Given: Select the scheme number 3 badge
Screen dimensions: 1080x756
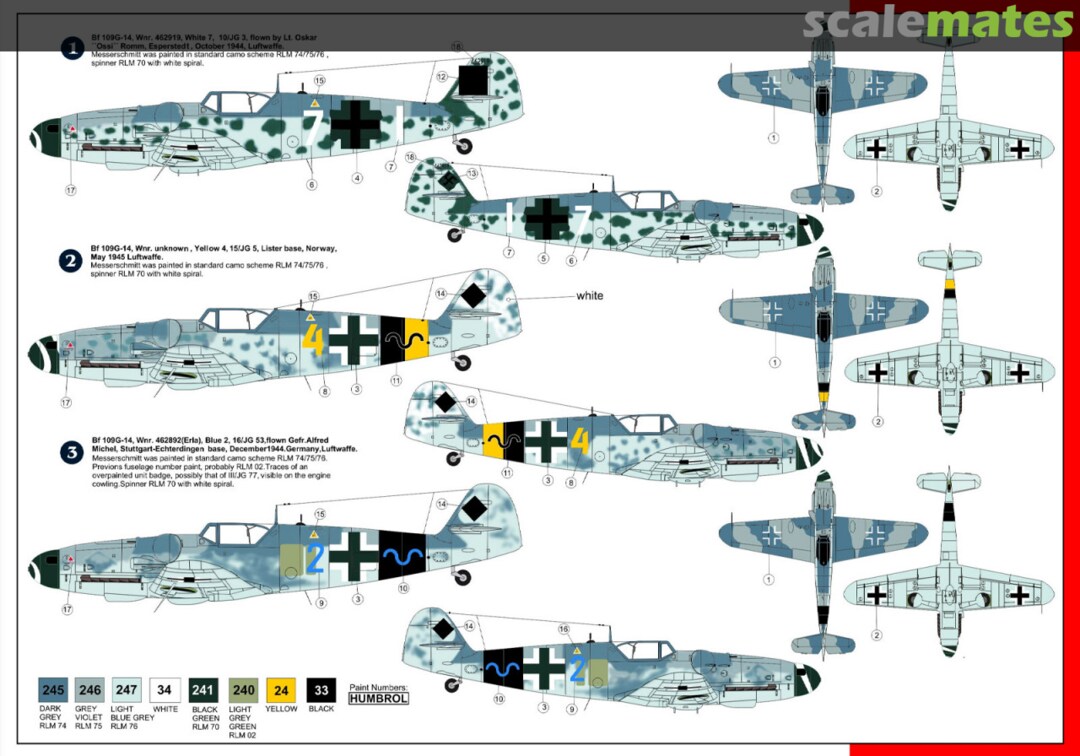Looking at the screenshot, I should pyautogui.click(x=72, y=453).
